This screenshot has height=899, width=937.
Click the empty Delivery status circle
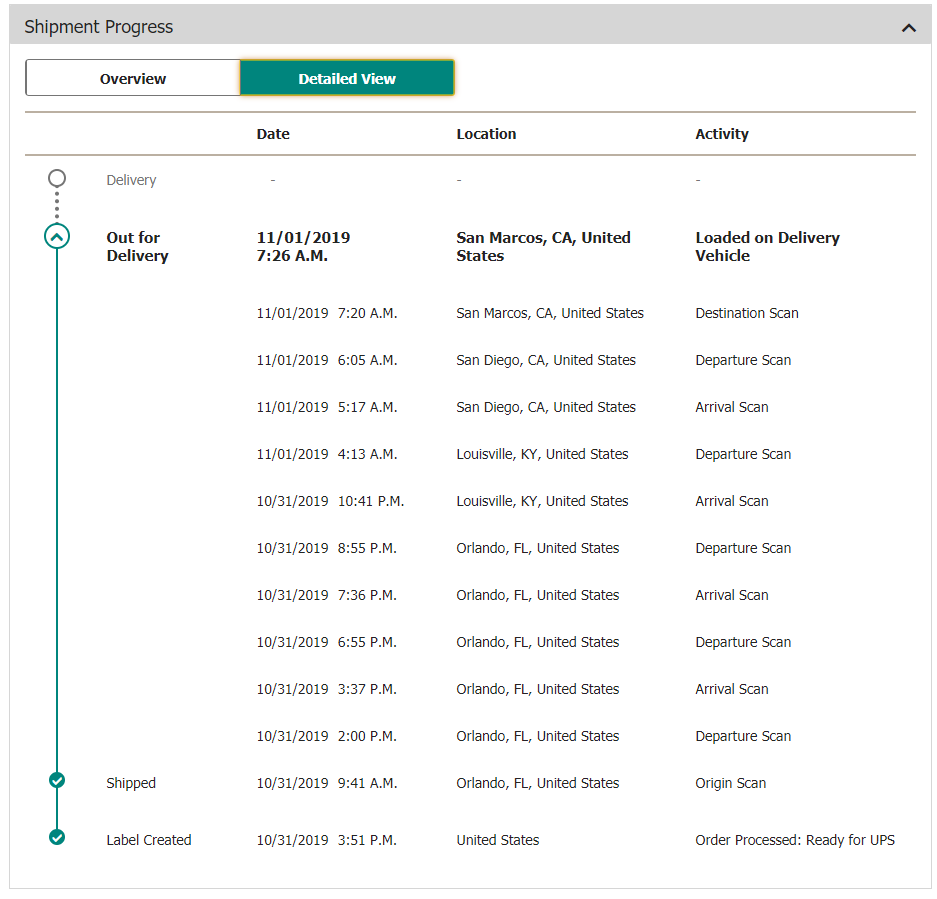pyautogui.click(x=57, y=178)
